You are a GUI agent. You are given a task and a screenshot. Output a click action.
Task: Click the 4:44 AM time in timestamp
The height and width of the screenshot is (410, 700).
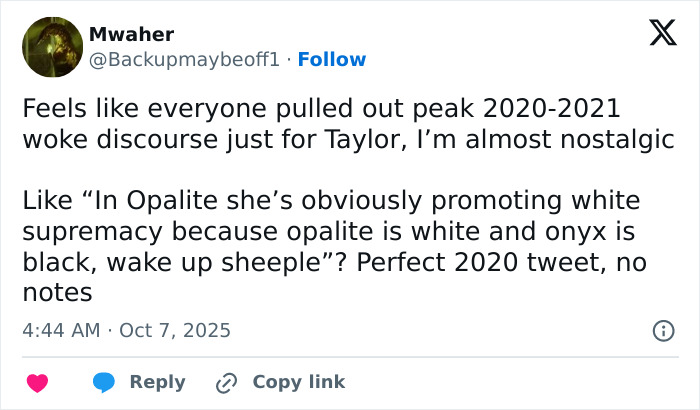[61, 329]
